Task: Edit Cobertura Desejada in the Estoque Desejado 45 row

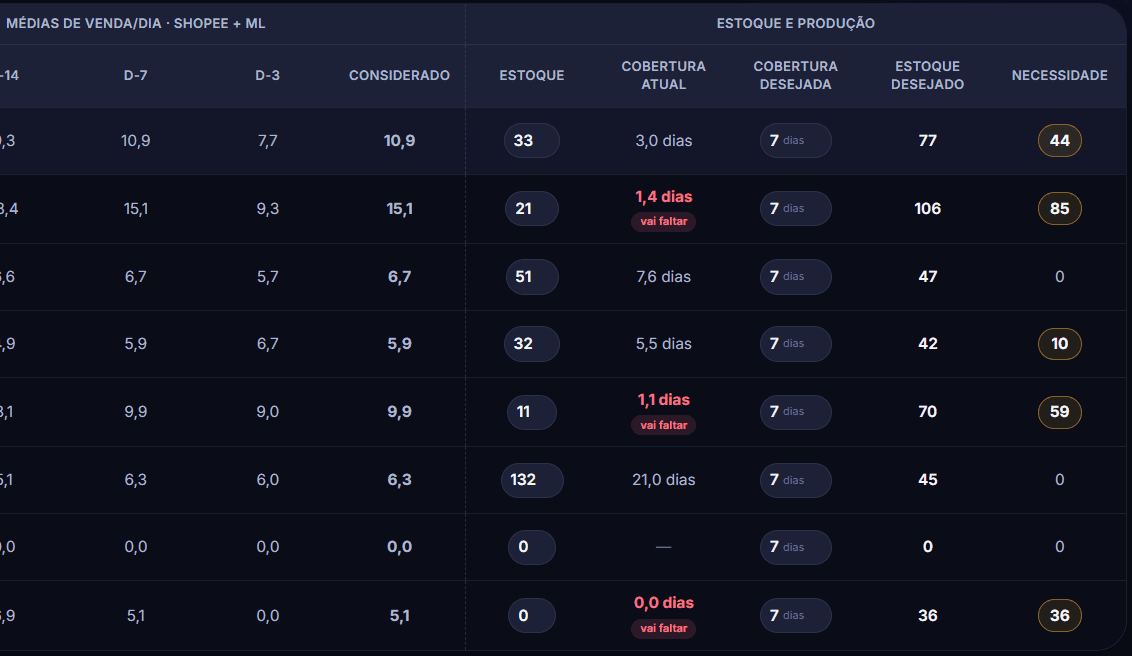Action: (x=795, y=480)
